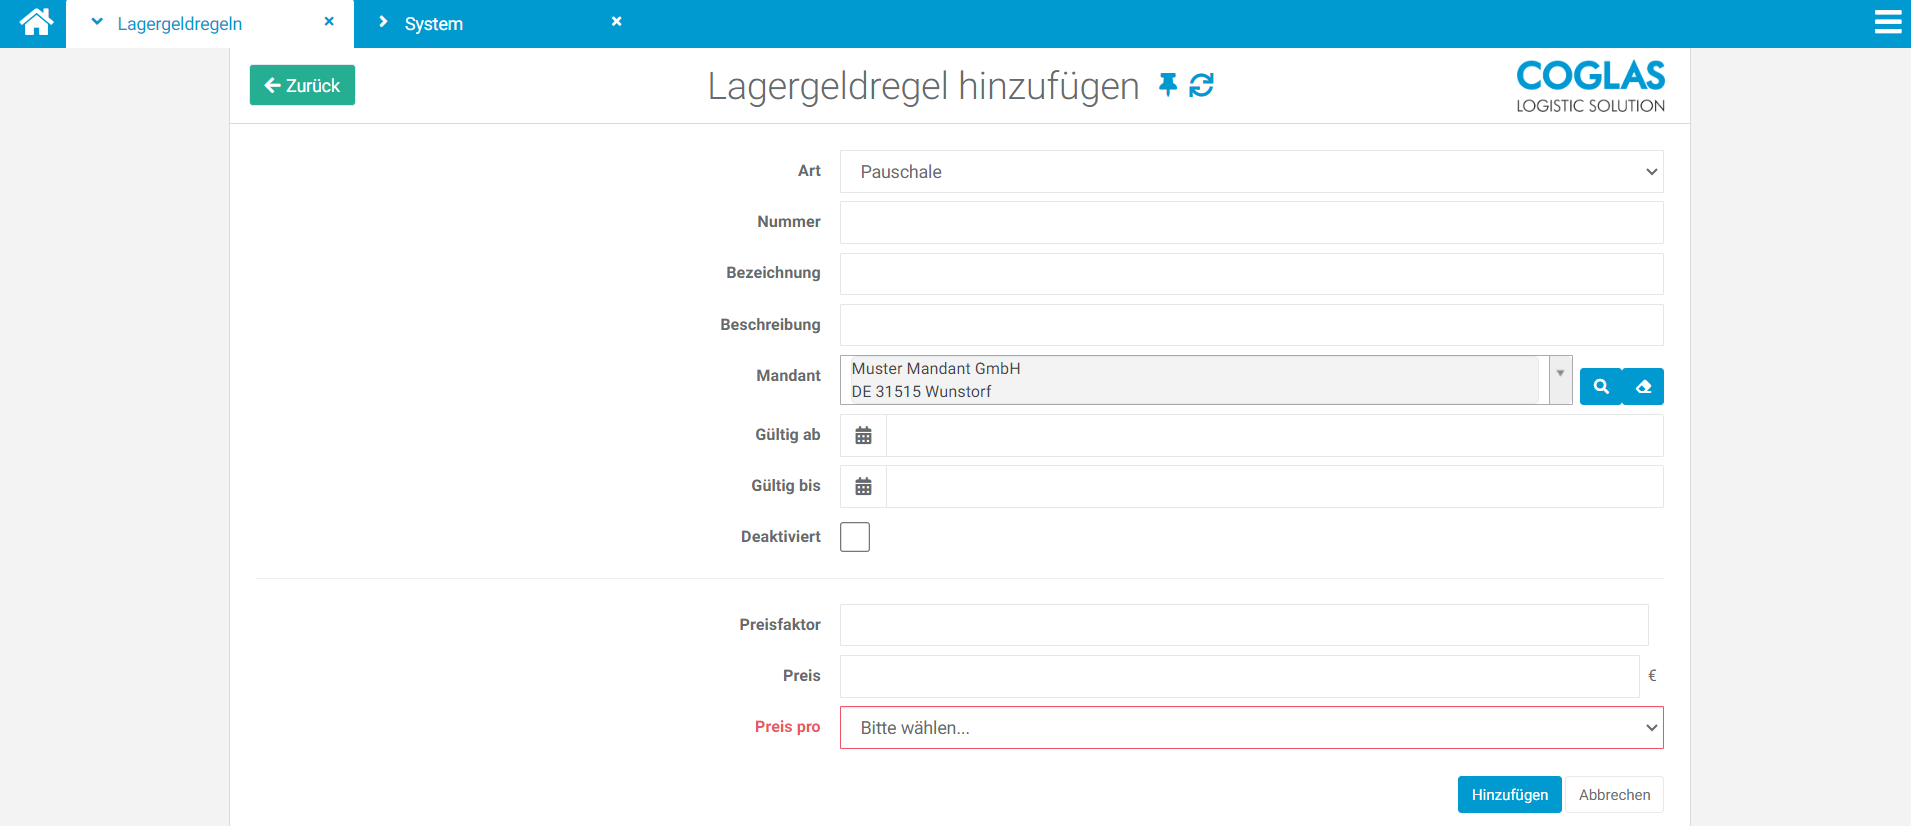
Task: Open the hamburger menu at top right
Action: point(1887,22)
